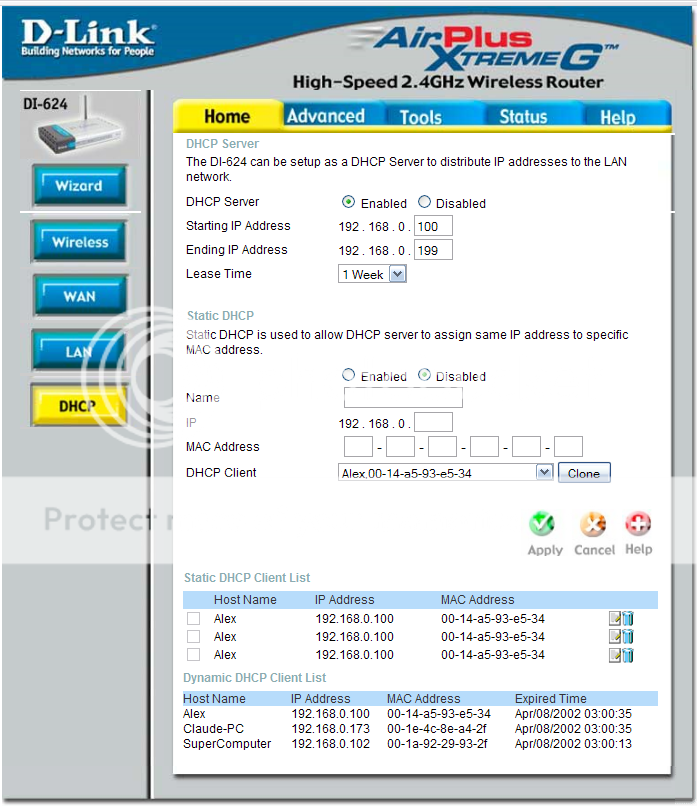Click the Clone button
The image size is (697, 806).
tap(583, 473)
